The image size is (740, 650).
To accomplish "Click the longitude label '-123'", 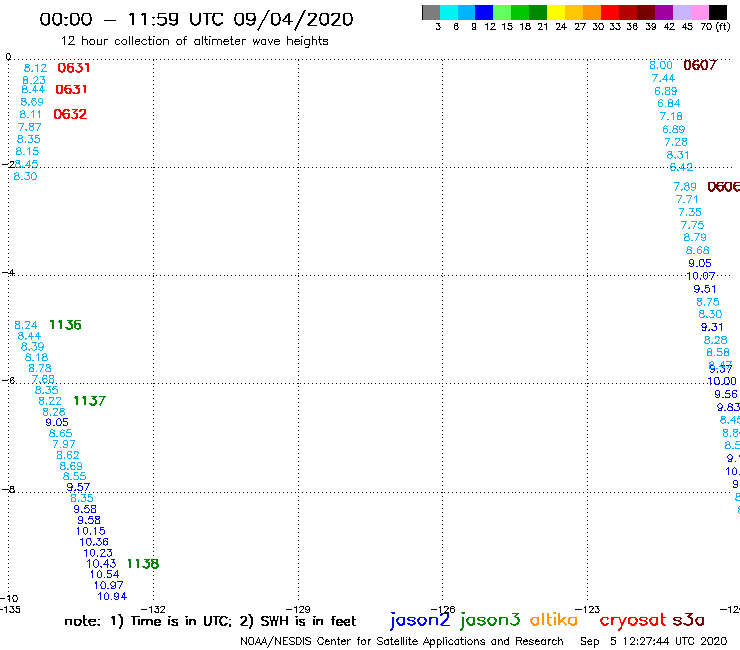I will click(588, 609).
